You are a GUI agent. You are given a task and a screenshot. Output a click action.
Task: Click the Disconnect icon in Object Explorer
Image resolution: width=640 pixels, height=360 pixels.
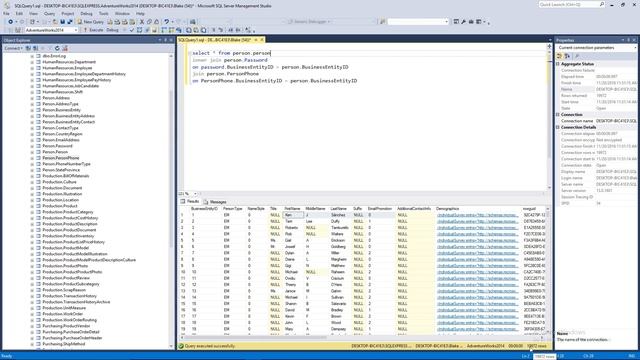[x=36, y=48]
